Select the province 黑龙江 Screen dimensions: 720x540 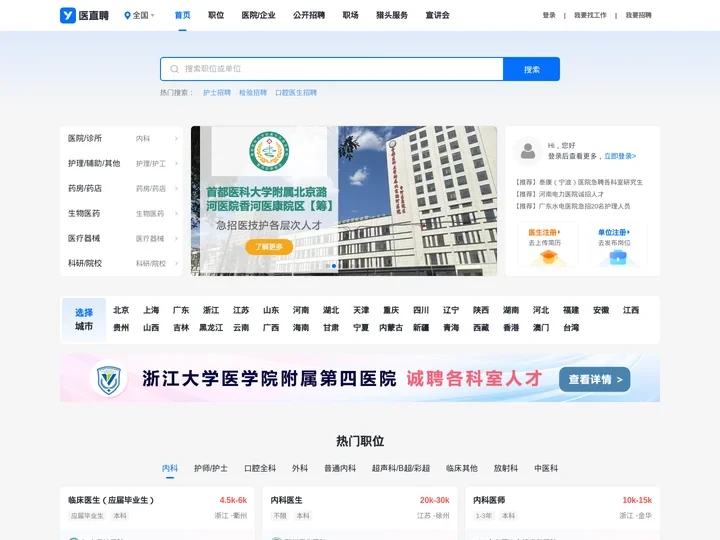coord(211,328)
